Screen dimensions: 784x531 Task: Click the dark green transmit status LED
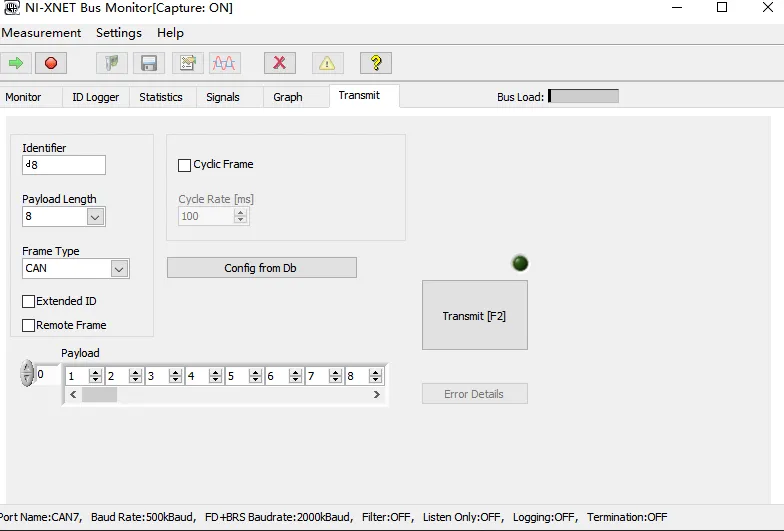click(520, 263)
